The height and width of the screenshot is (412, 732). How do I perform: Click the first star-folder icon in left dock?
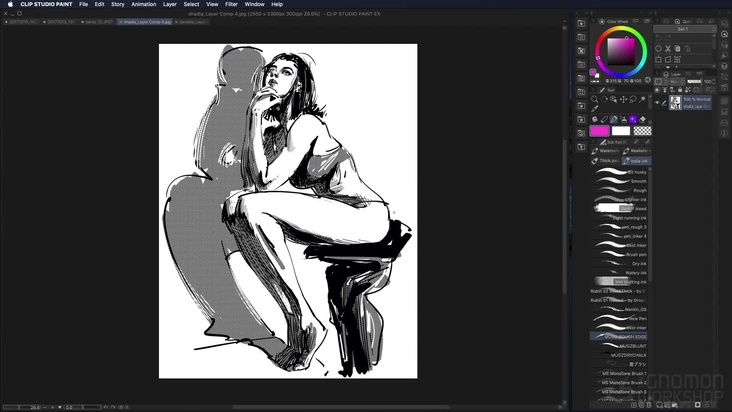point(581,23)
